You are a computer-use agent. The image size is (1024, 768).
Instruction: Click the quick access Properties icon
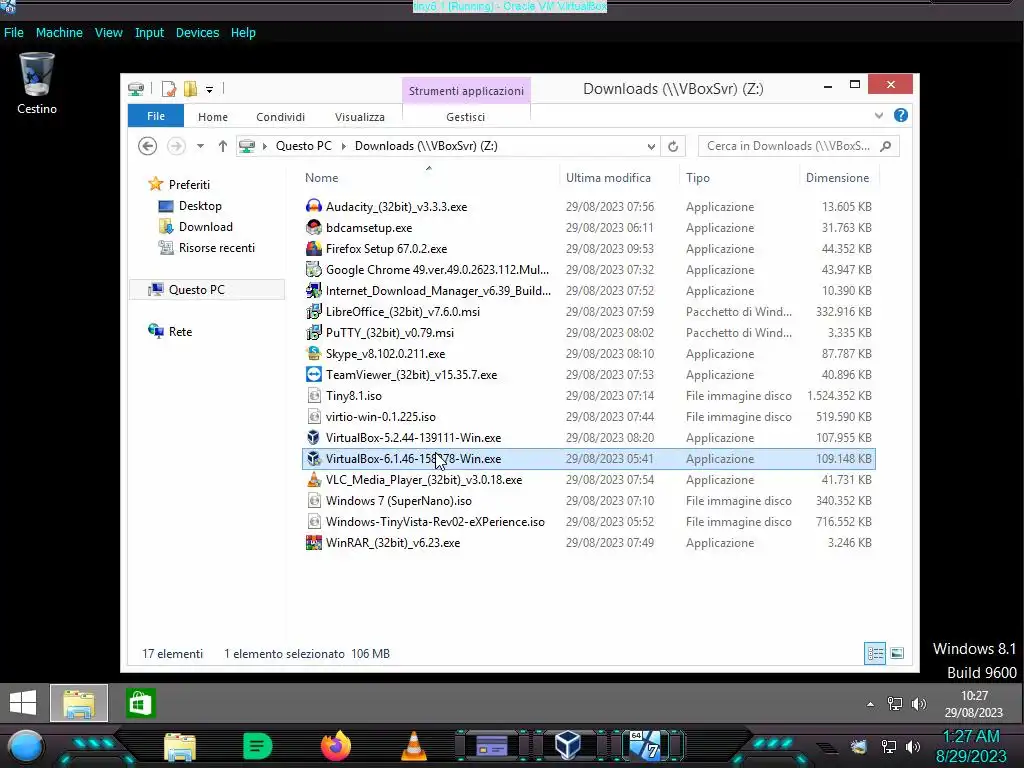point(168,88)
